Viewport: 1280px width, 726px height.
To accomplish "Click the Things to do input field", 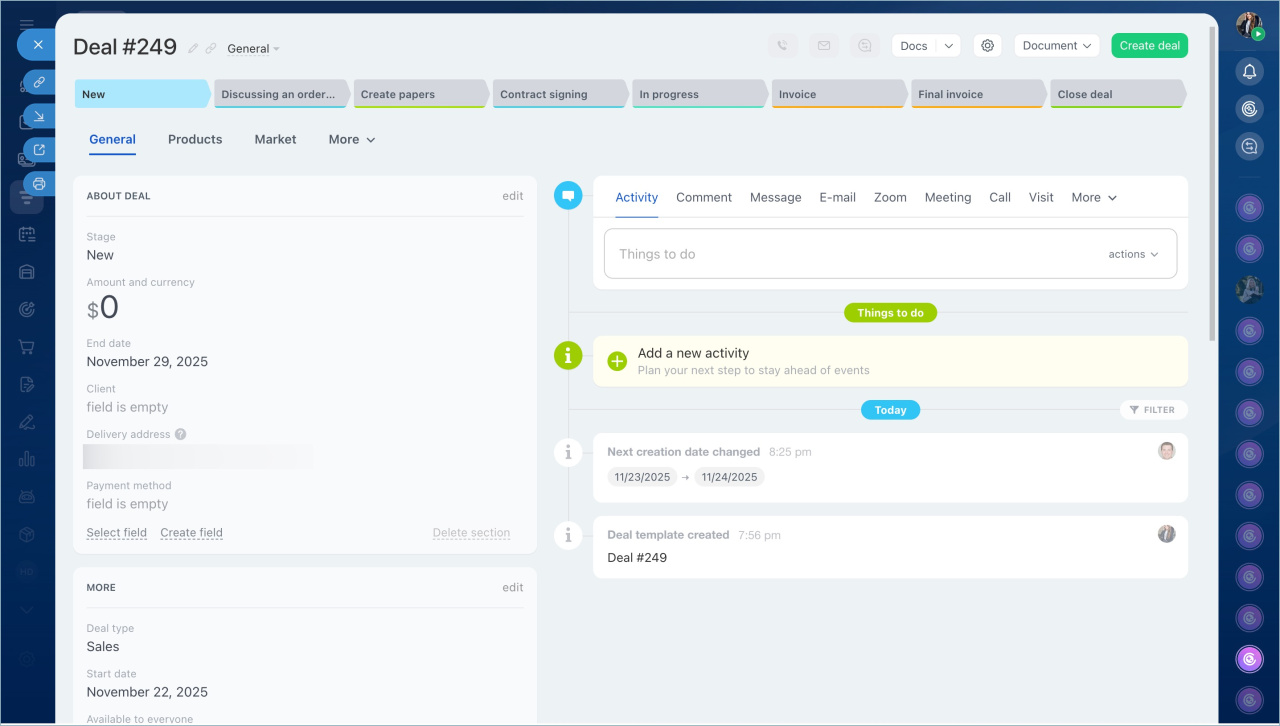I will pos(850,254).
